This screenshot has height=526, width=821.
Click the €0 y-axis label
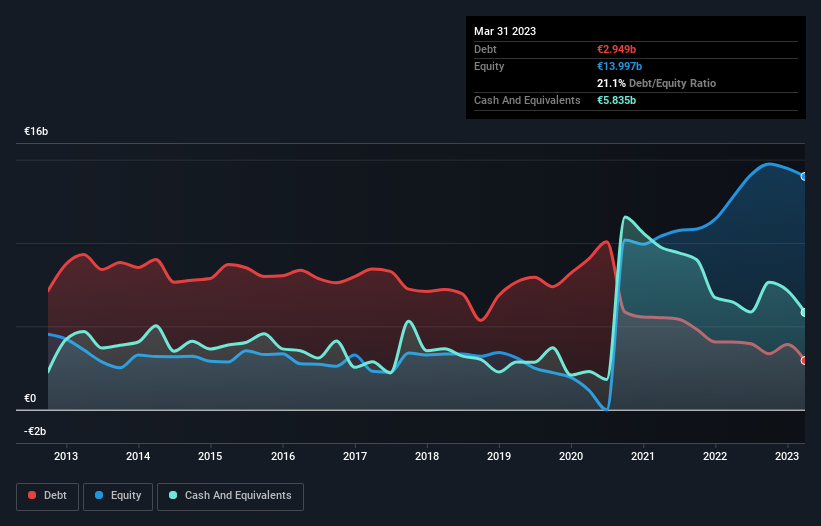click(30, 398)
